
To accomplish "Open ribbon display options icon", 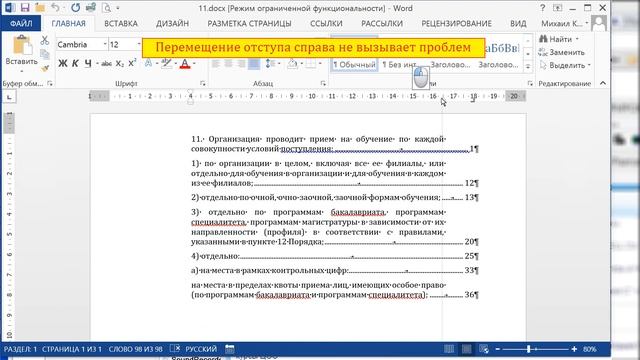I will tap(558, 8).
